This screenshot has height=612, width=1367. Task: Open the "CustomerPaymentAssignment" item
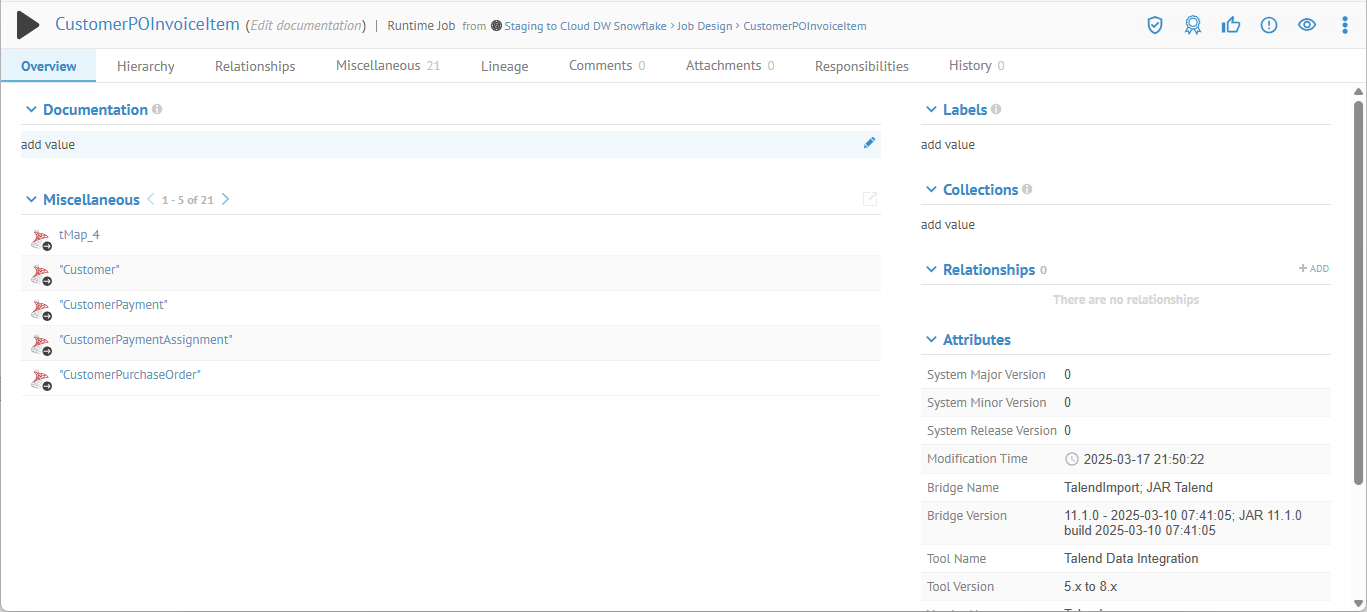point(146,340)
